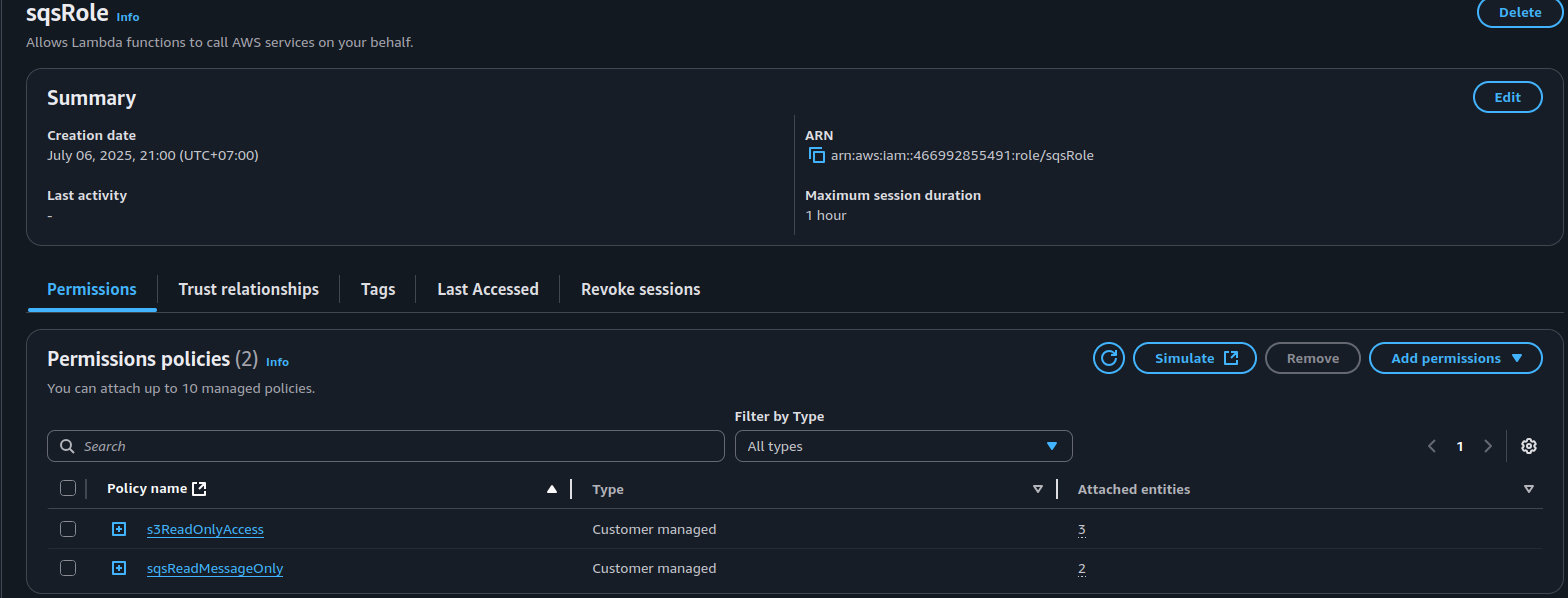Open table preferences gear icon
This screenshot has height=598, width=1568.
click(1528, 446)
